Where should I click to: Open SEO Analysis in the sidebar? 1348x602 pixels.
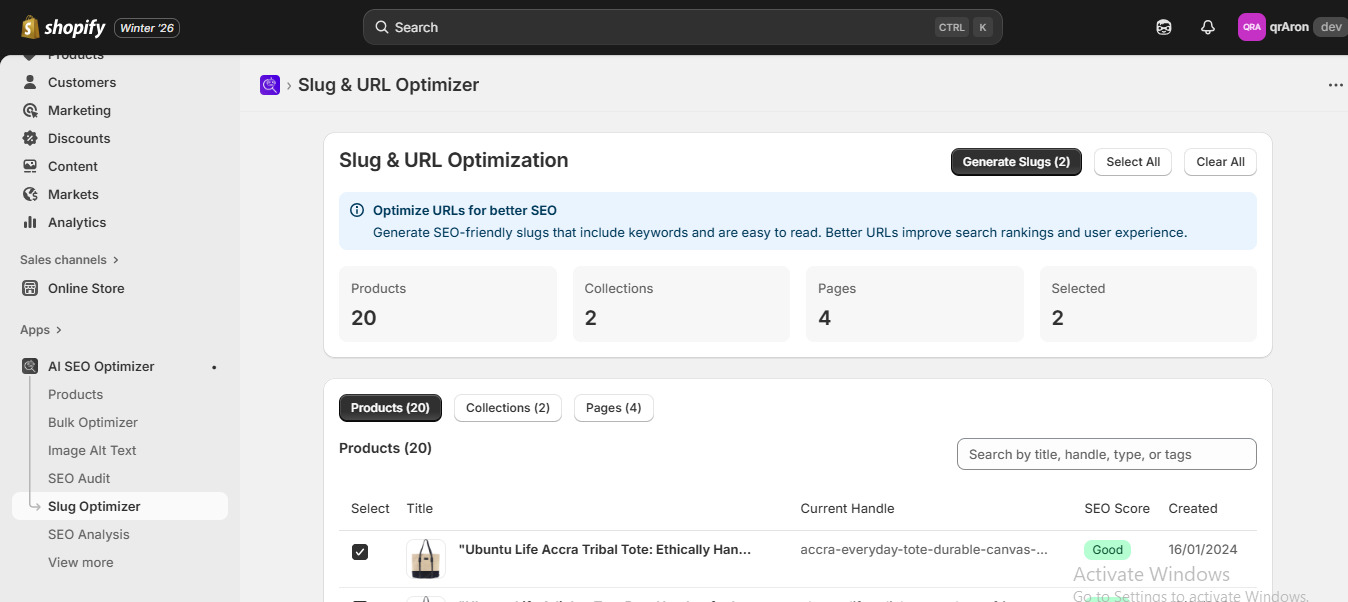[x=89, y=534]
